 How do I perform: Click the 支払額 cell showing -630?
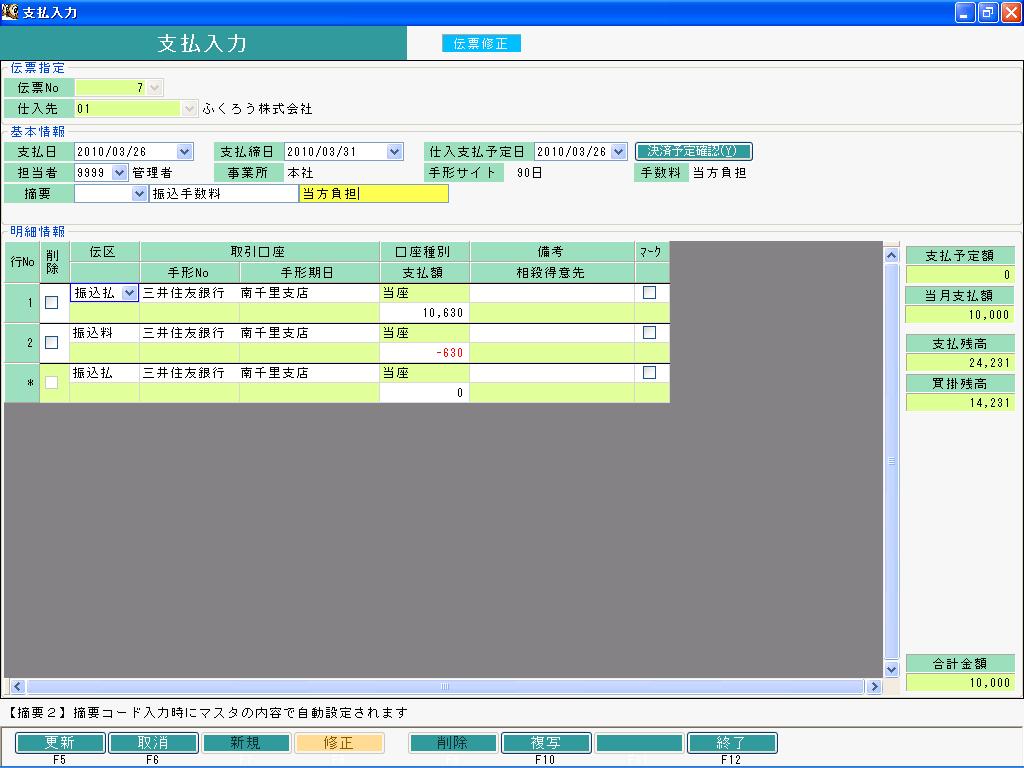424,353
